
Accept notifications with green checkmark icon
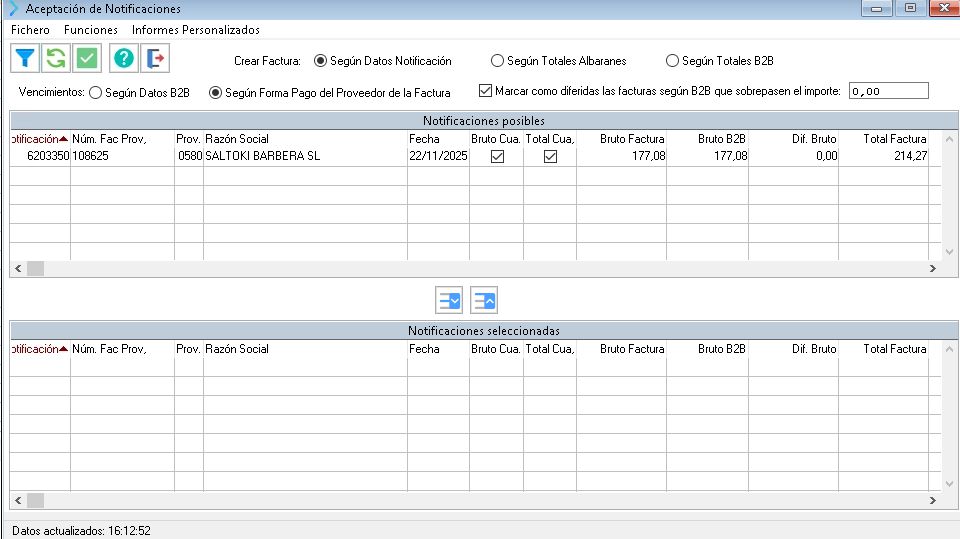tap(87, 59)
